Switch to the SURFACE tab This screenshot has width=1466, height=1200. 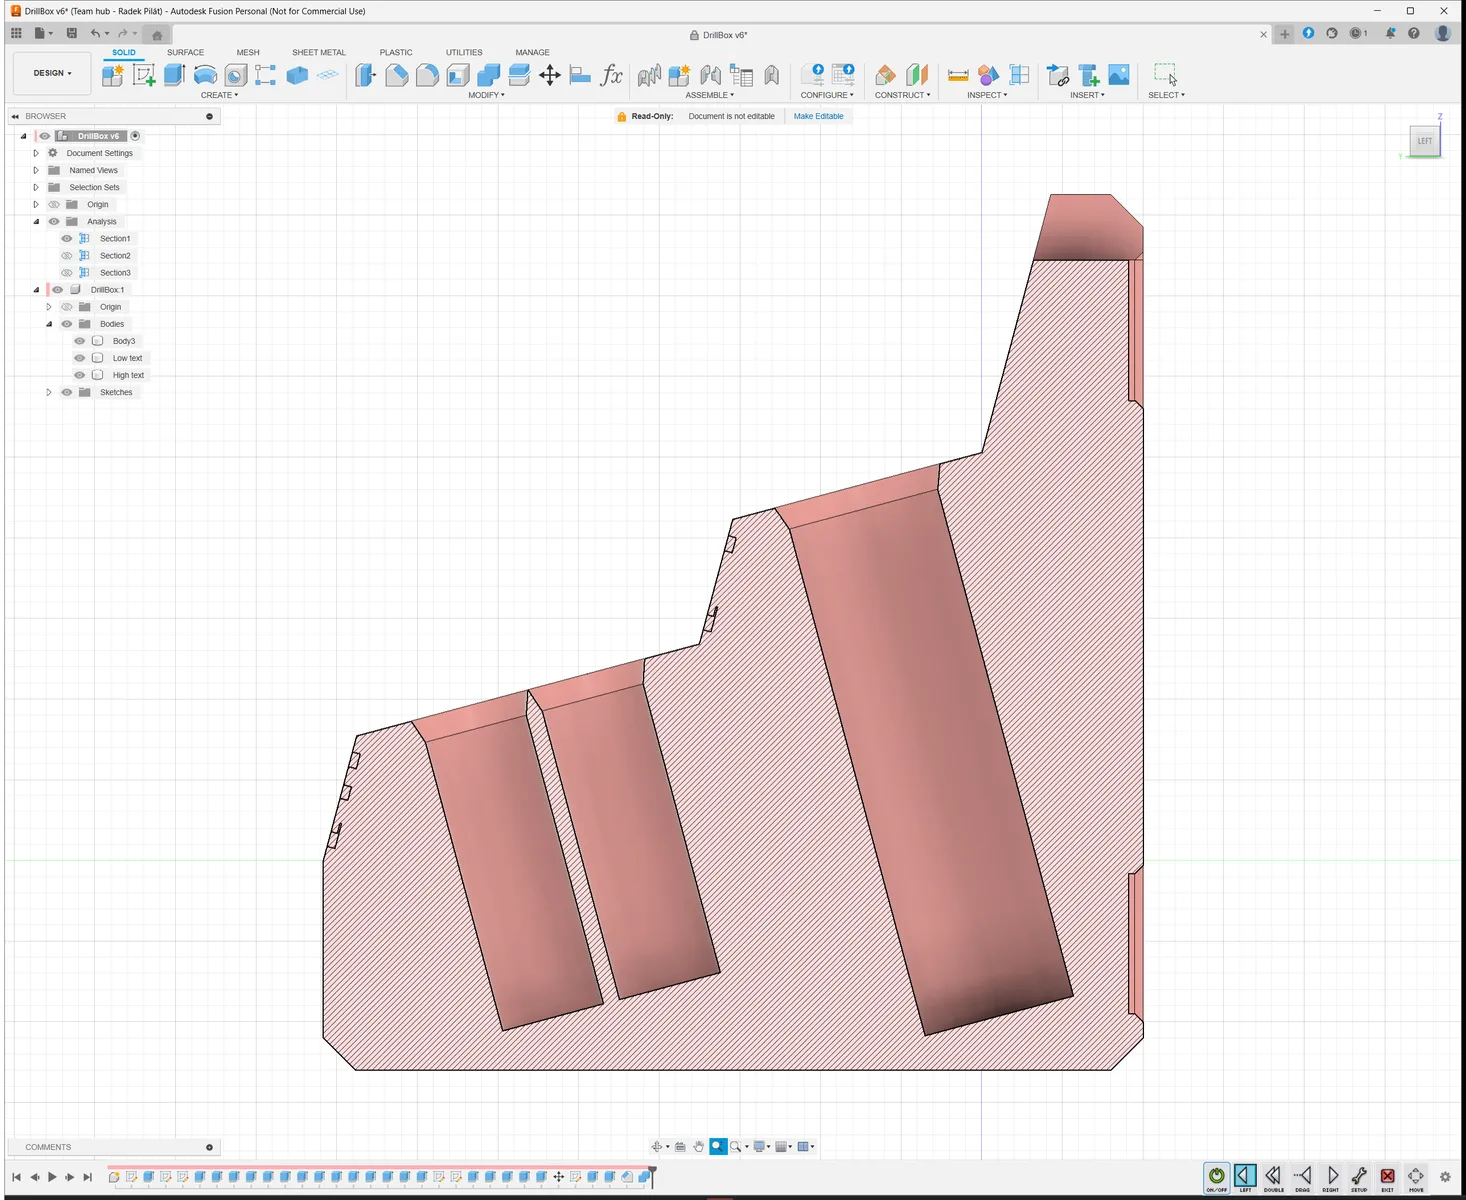(185, 52)
